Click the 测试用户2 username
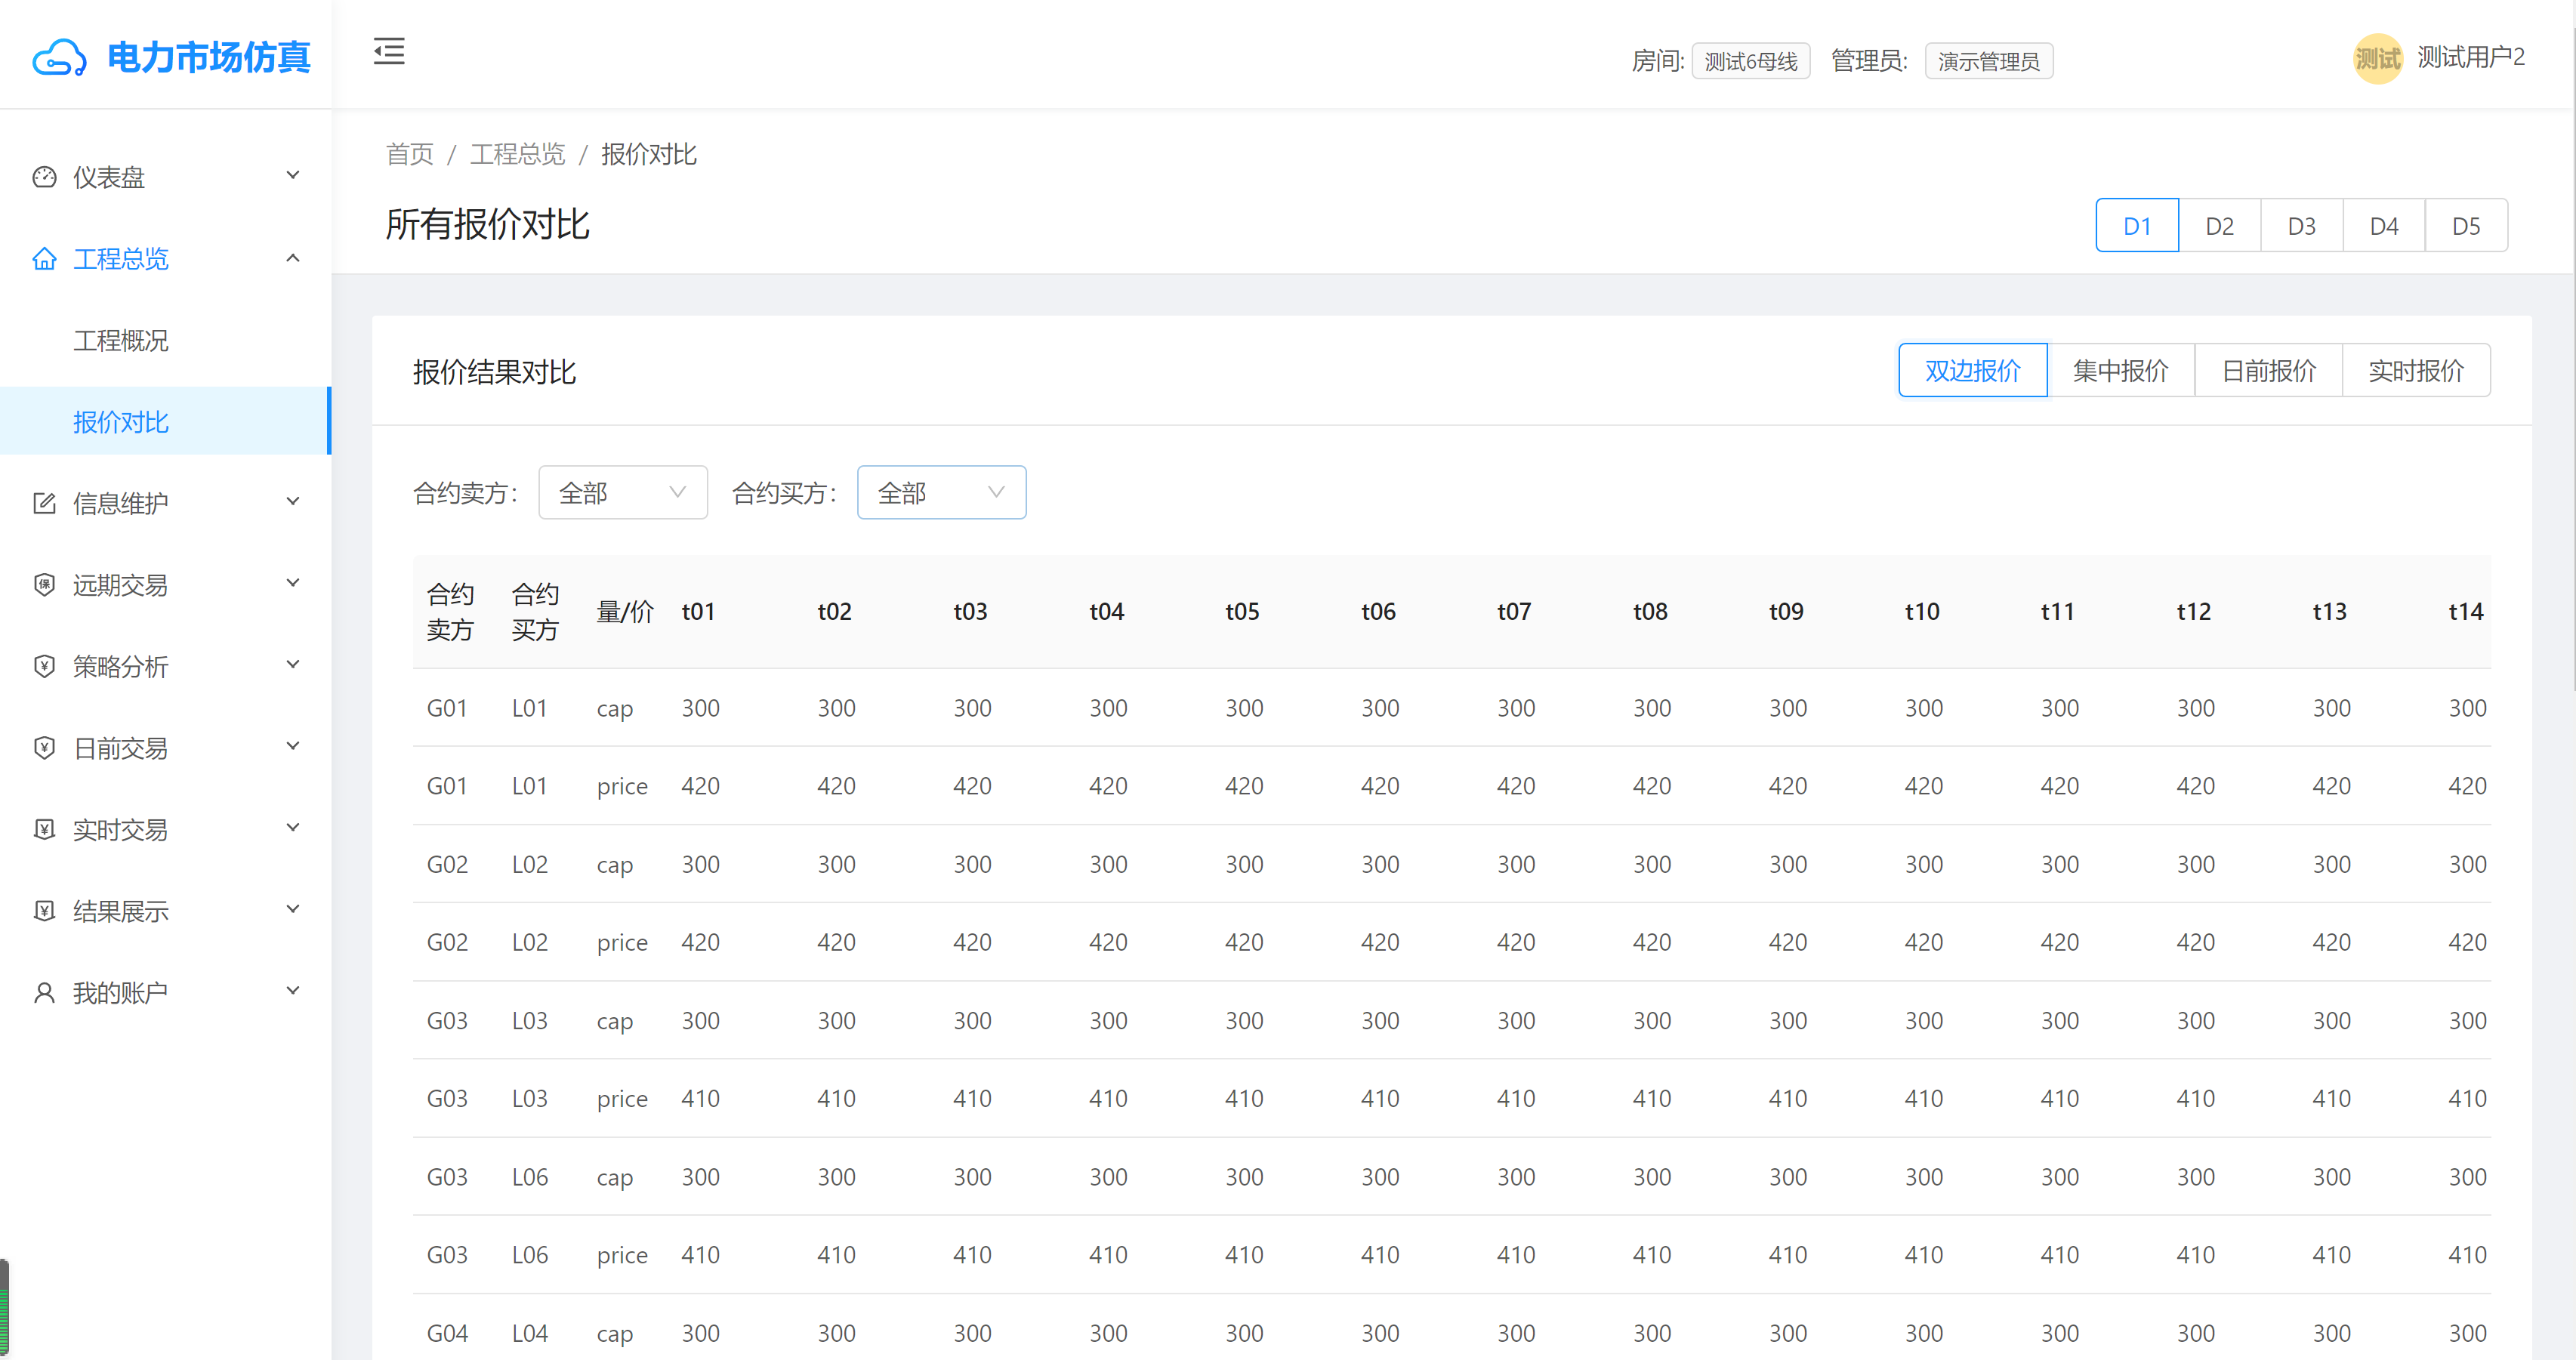2576x1360 pixels. (2471, 58)
